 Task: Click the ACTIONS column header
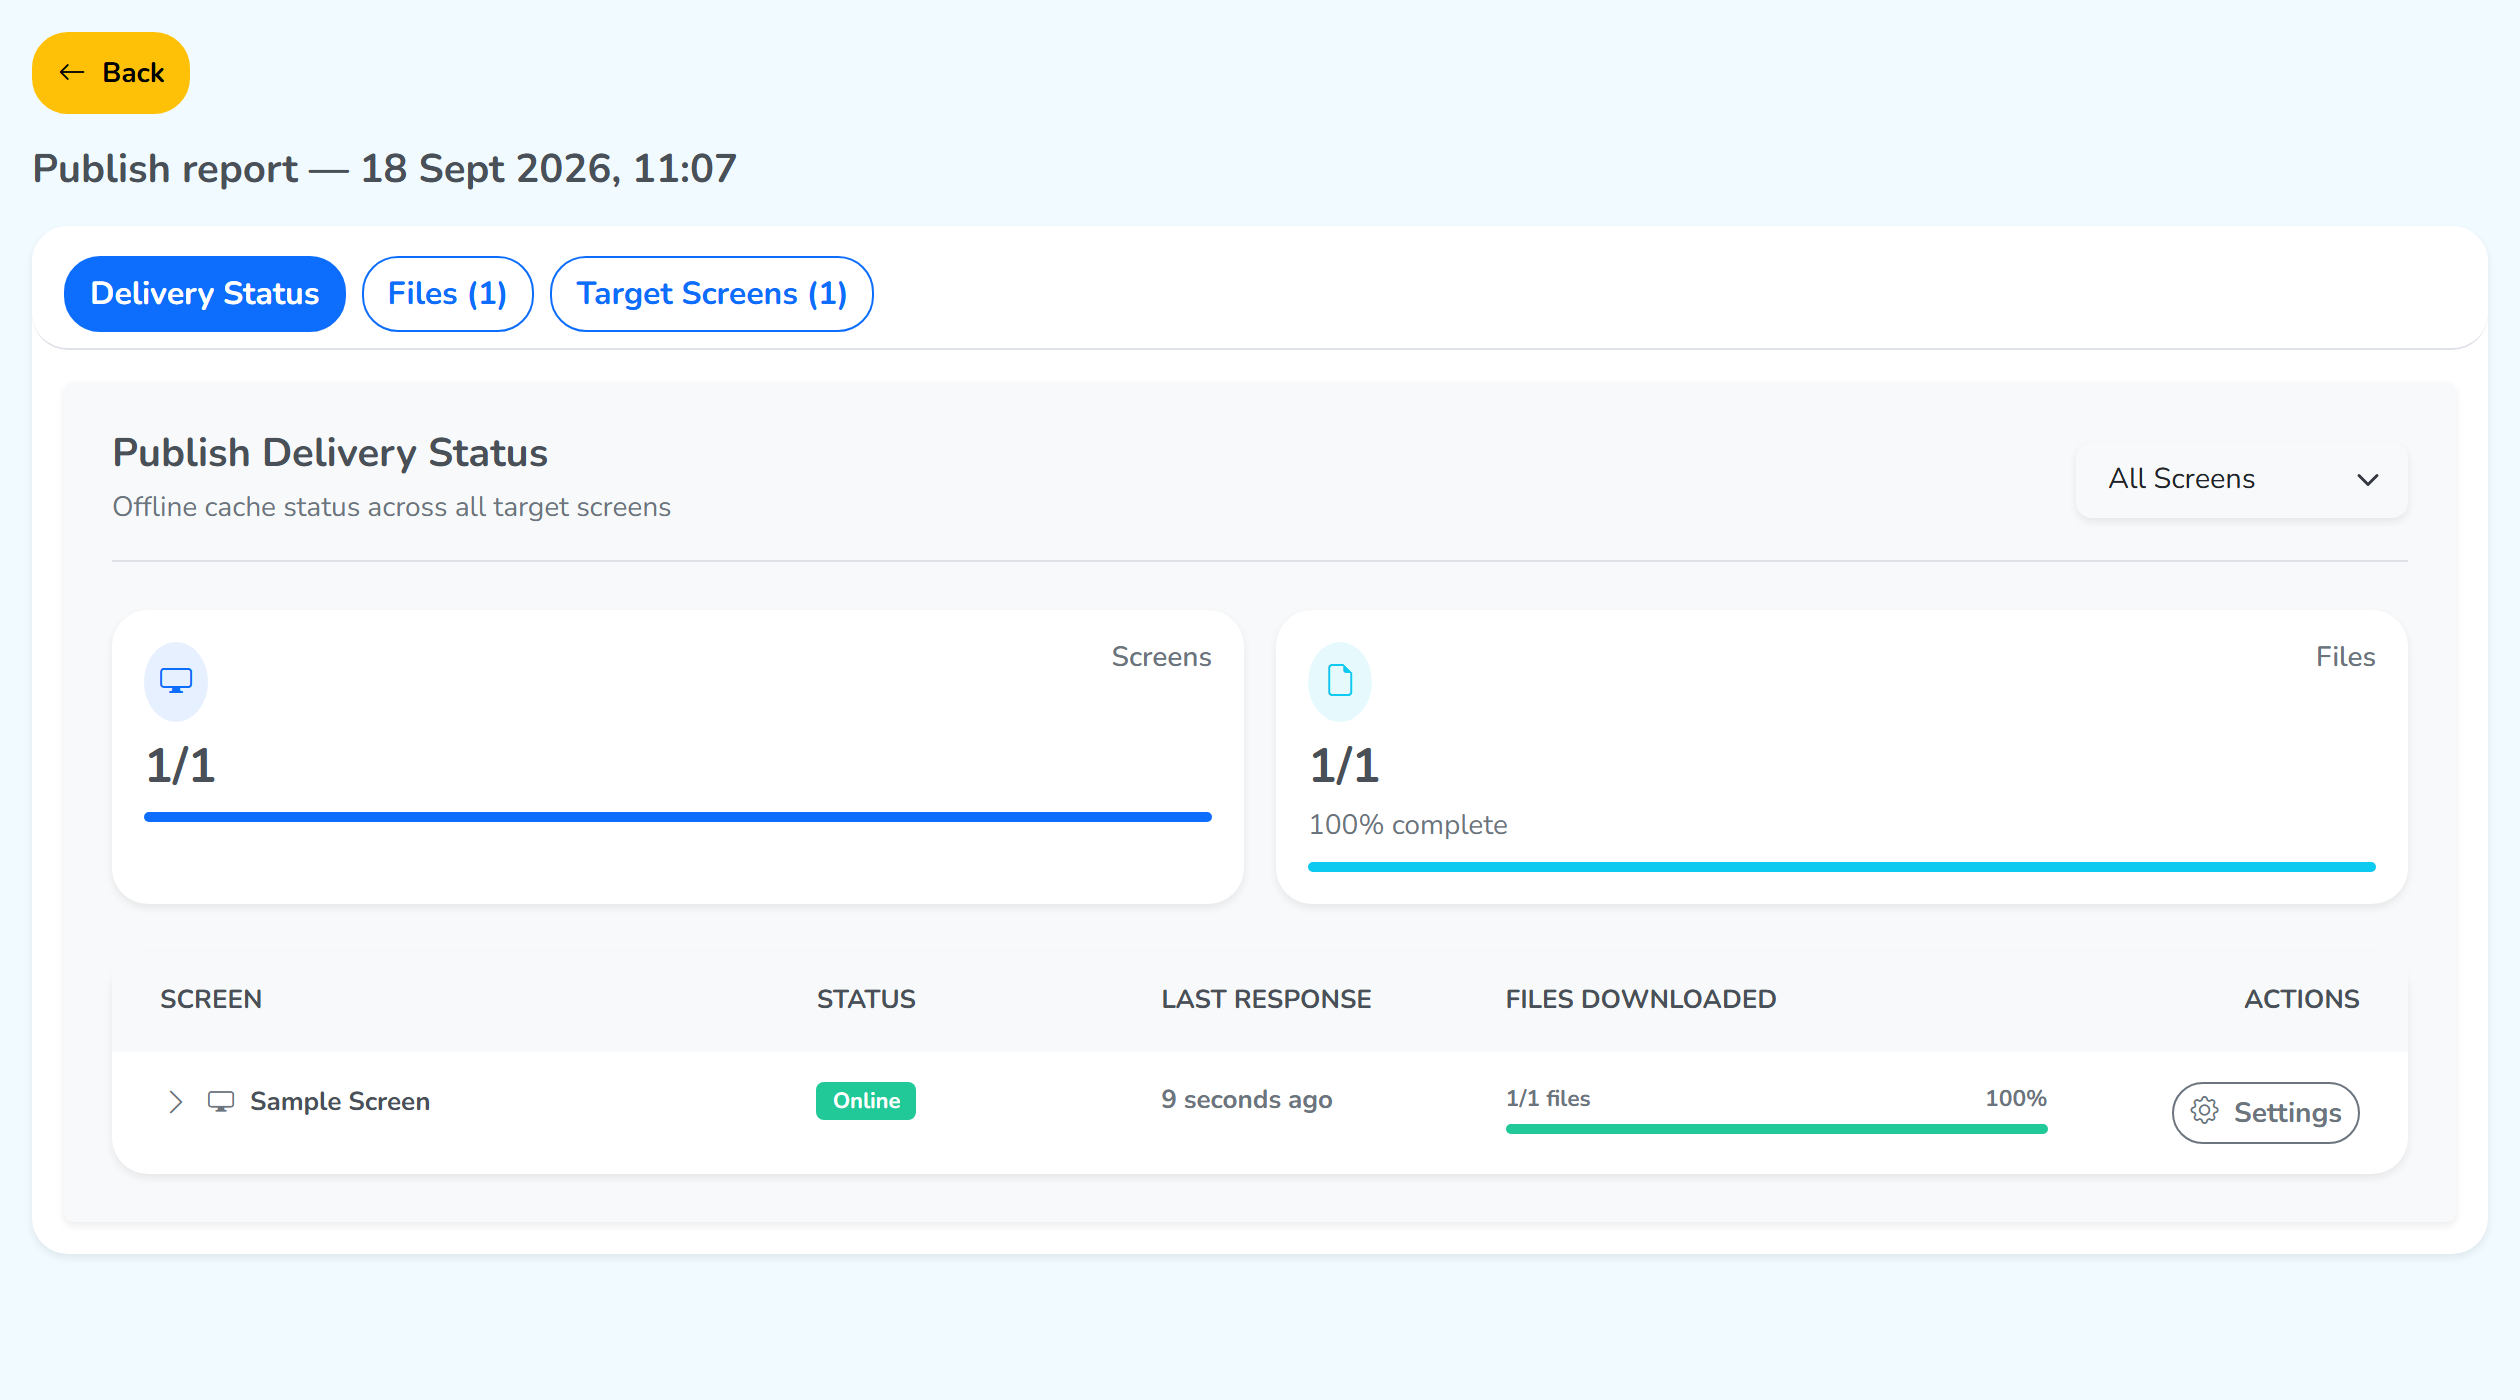[2302, 999]
